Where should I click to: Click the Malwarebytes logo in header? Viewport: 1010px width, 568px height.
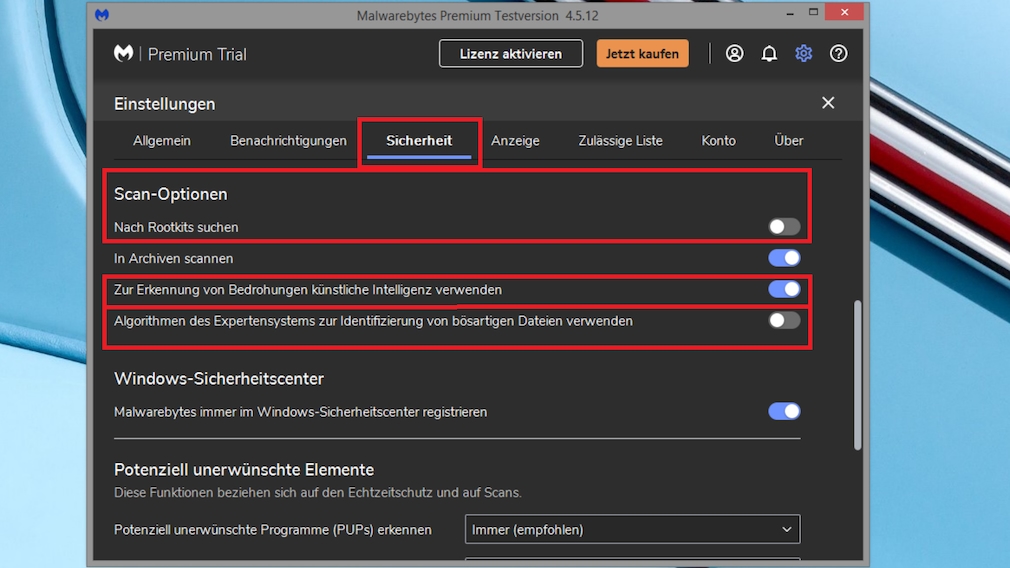(123, 53)
